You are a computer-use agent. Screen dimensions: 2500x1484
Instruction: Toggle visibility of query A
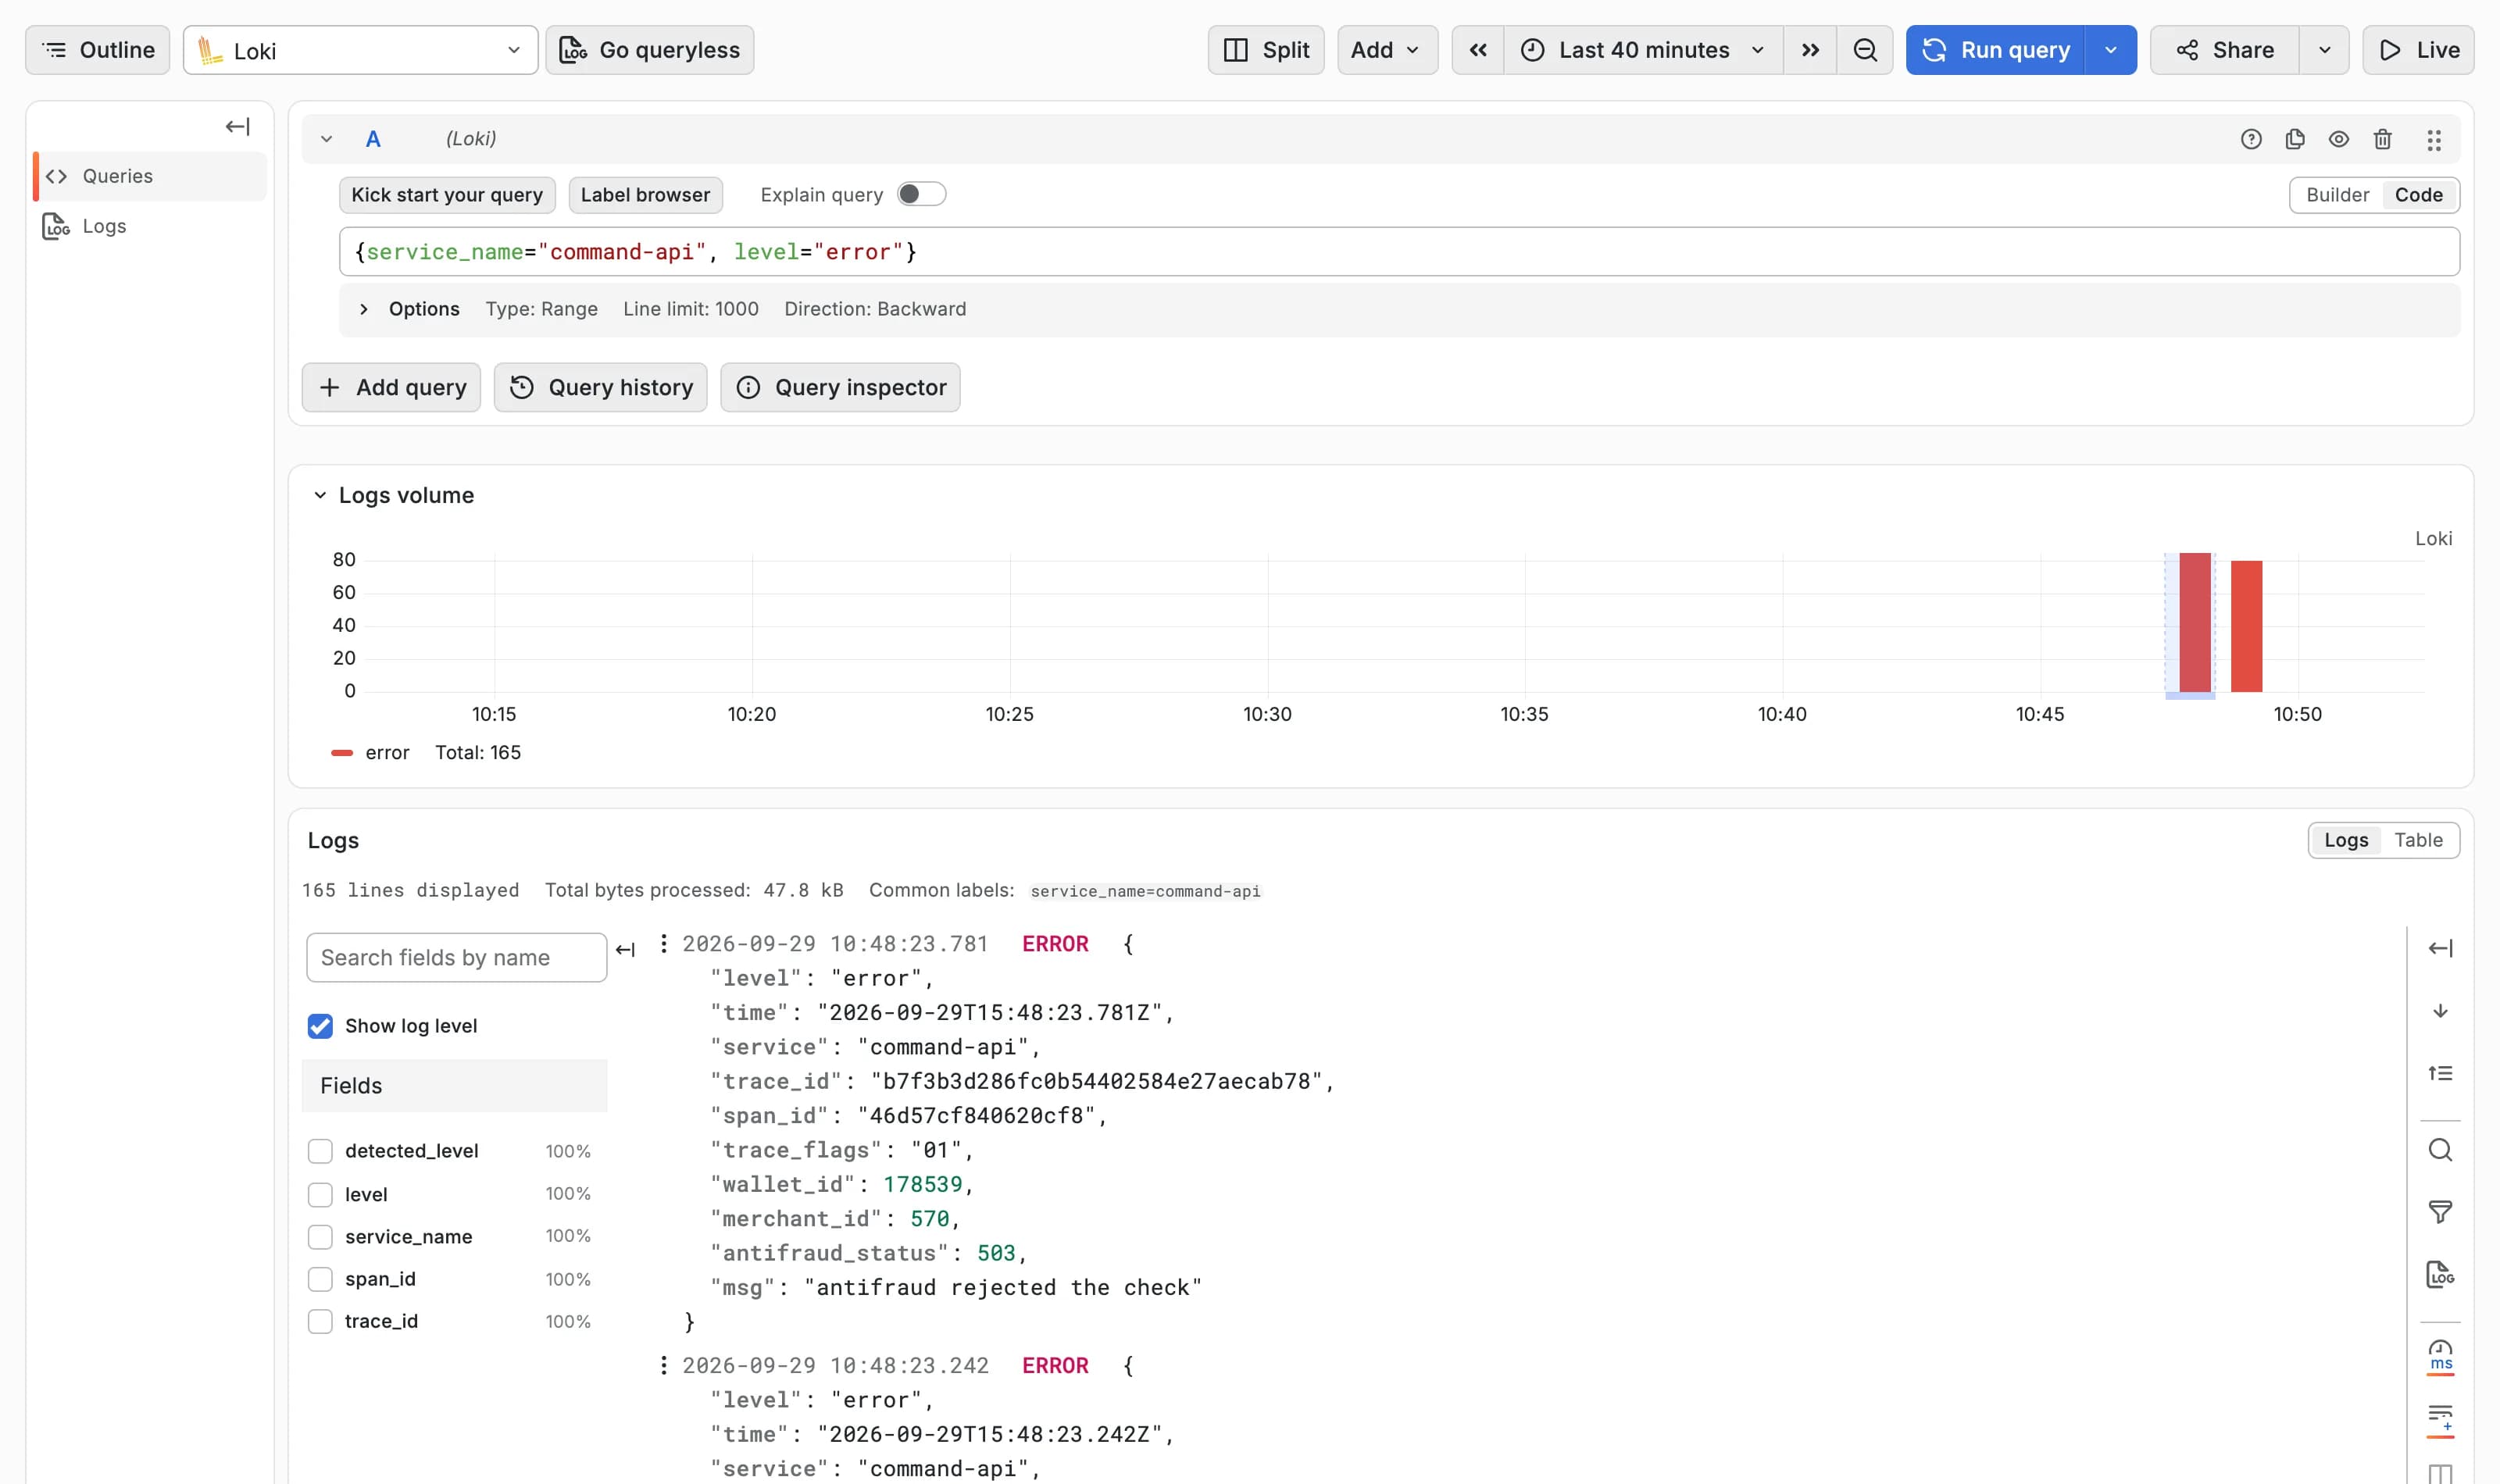pos(2339,139)
